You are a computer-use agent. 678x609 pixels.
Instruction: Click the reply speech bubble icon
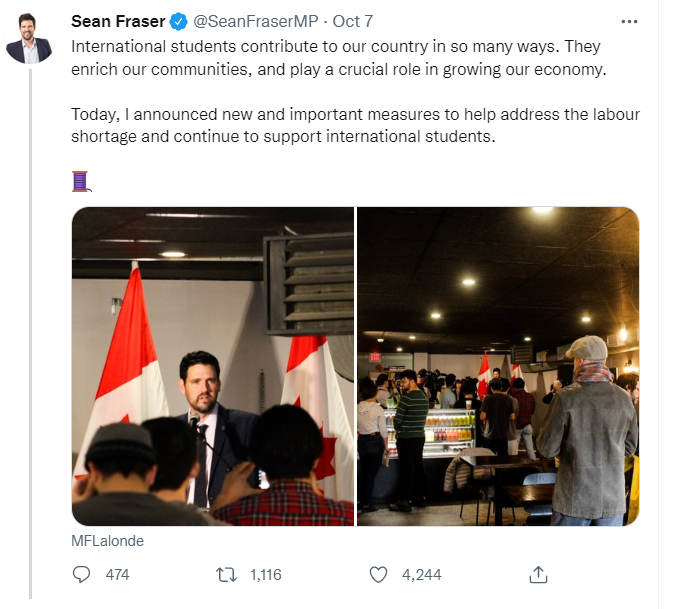click(x=81, y=575)
